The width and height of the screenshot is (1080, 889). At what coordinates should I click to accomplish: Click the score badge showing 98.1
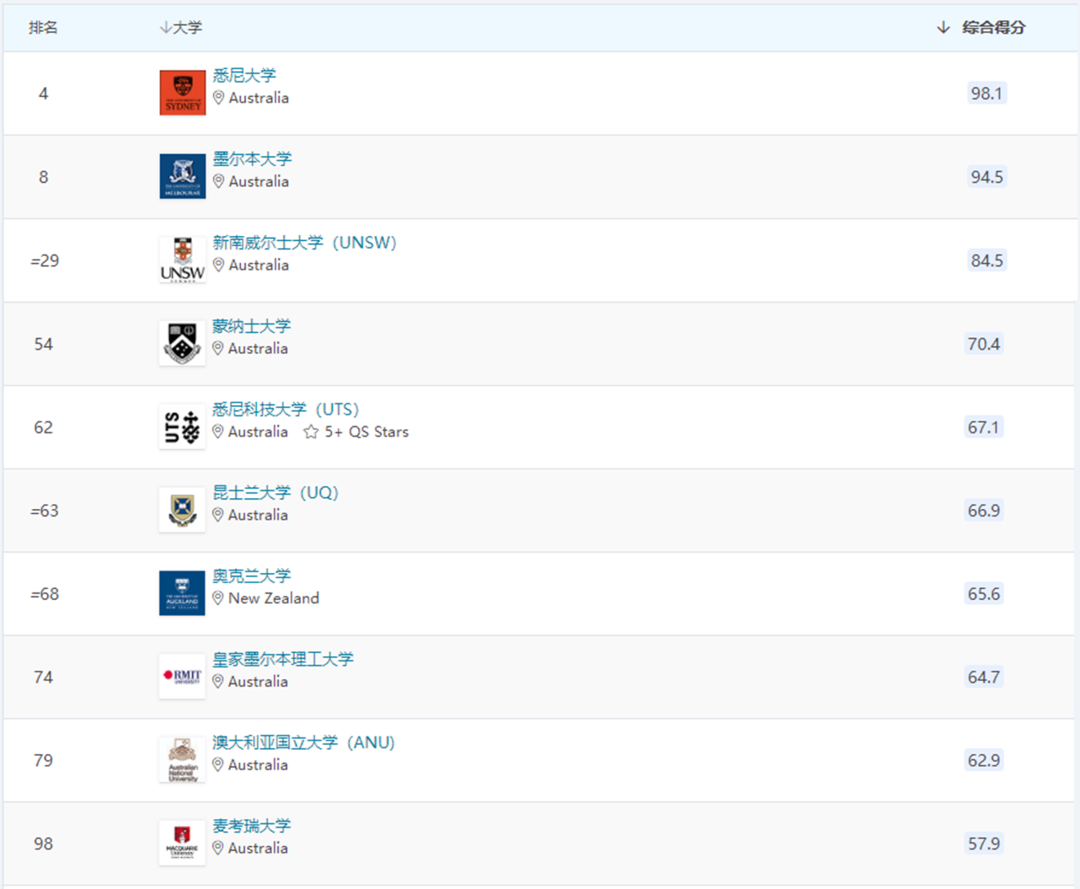[986, 93]
